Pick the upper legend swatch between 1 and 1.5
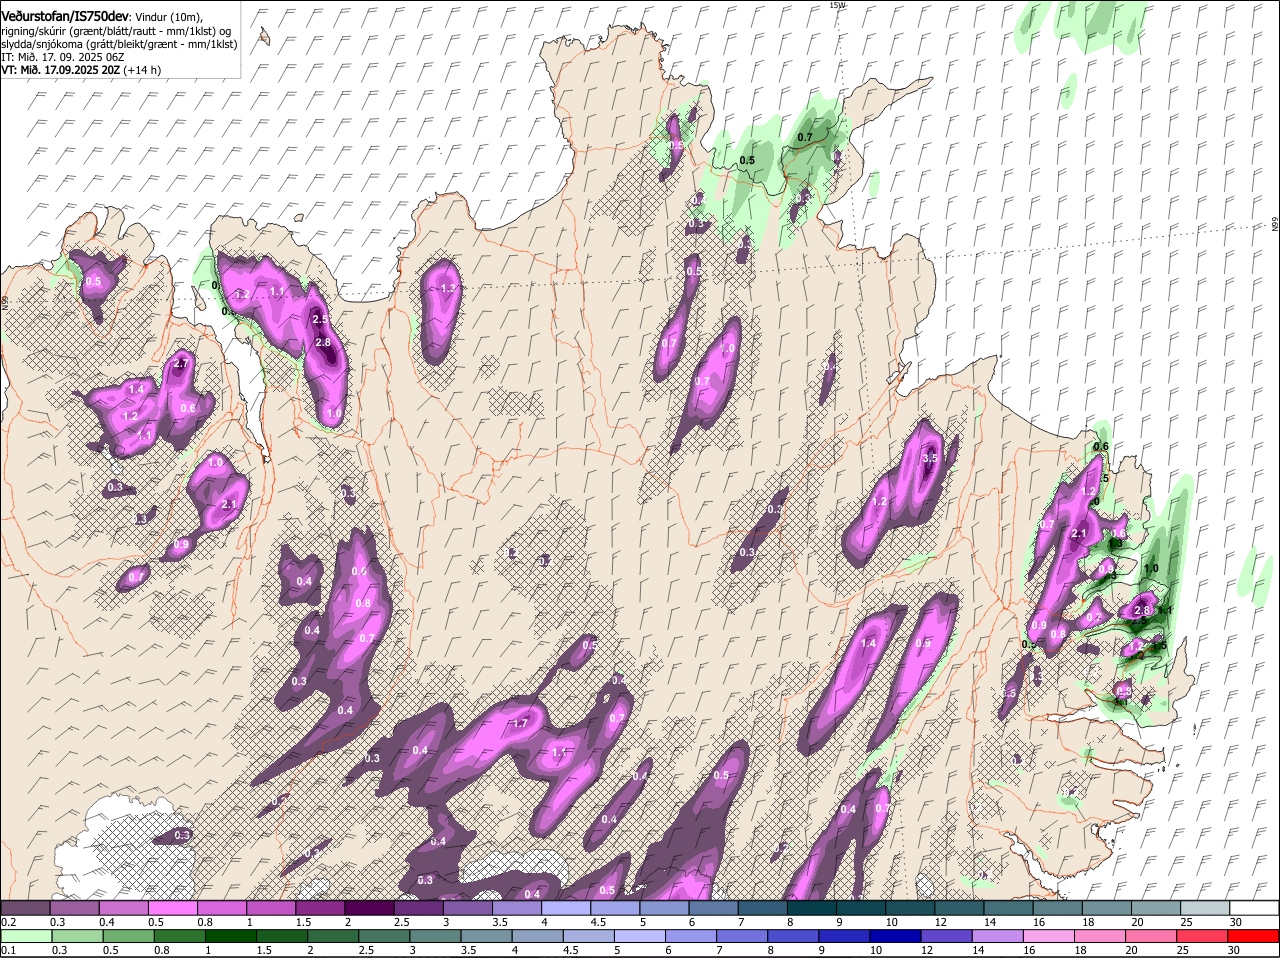Viewport: 1280px width, 958px height. pyautogui.click(x=271, y=907)
